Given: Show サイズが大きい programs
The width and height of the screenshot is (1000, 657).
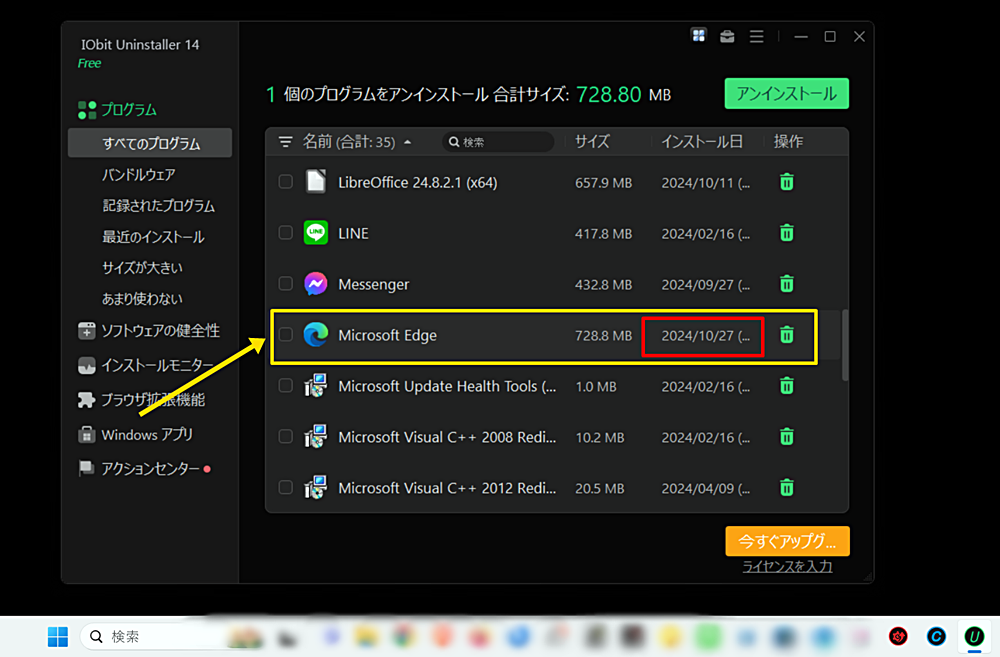Looking at the screenshot, I should (x=142, y=268).
